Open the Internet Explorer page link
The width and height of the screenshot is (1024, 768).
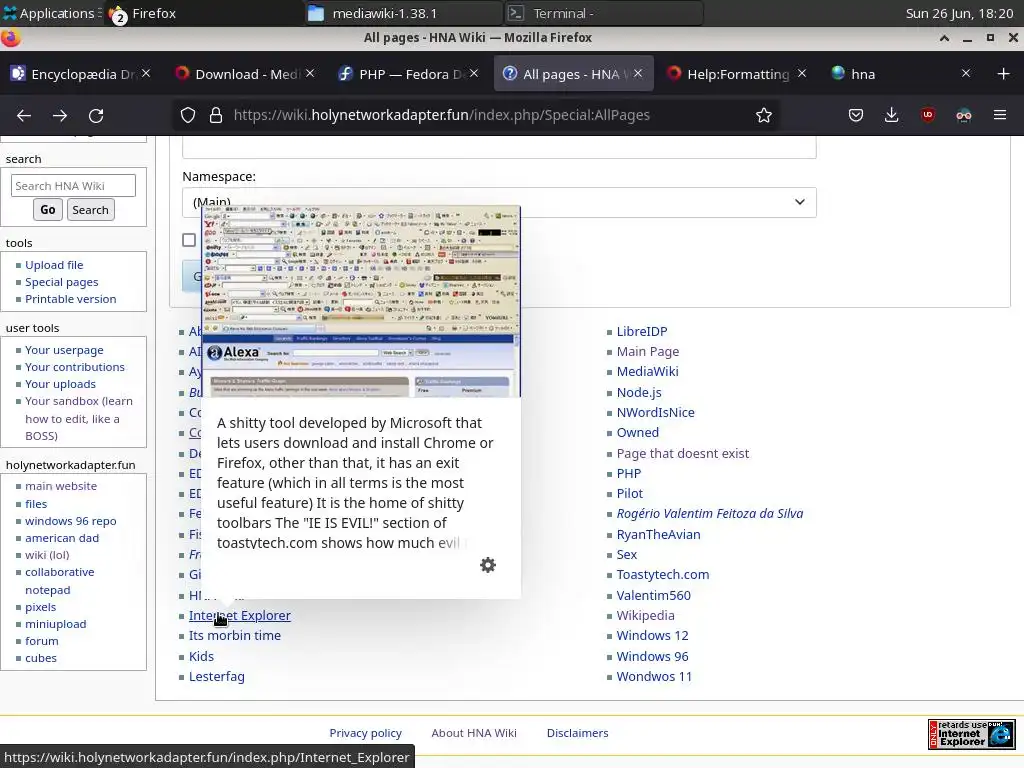240,615
